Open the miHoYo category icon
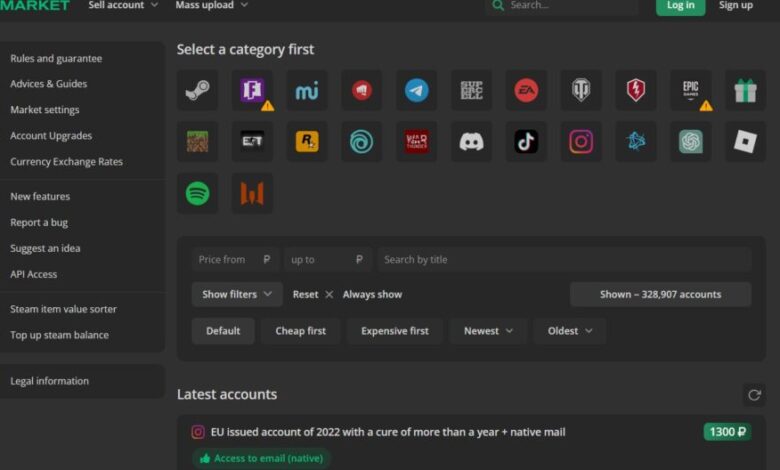 click(307, 91)
